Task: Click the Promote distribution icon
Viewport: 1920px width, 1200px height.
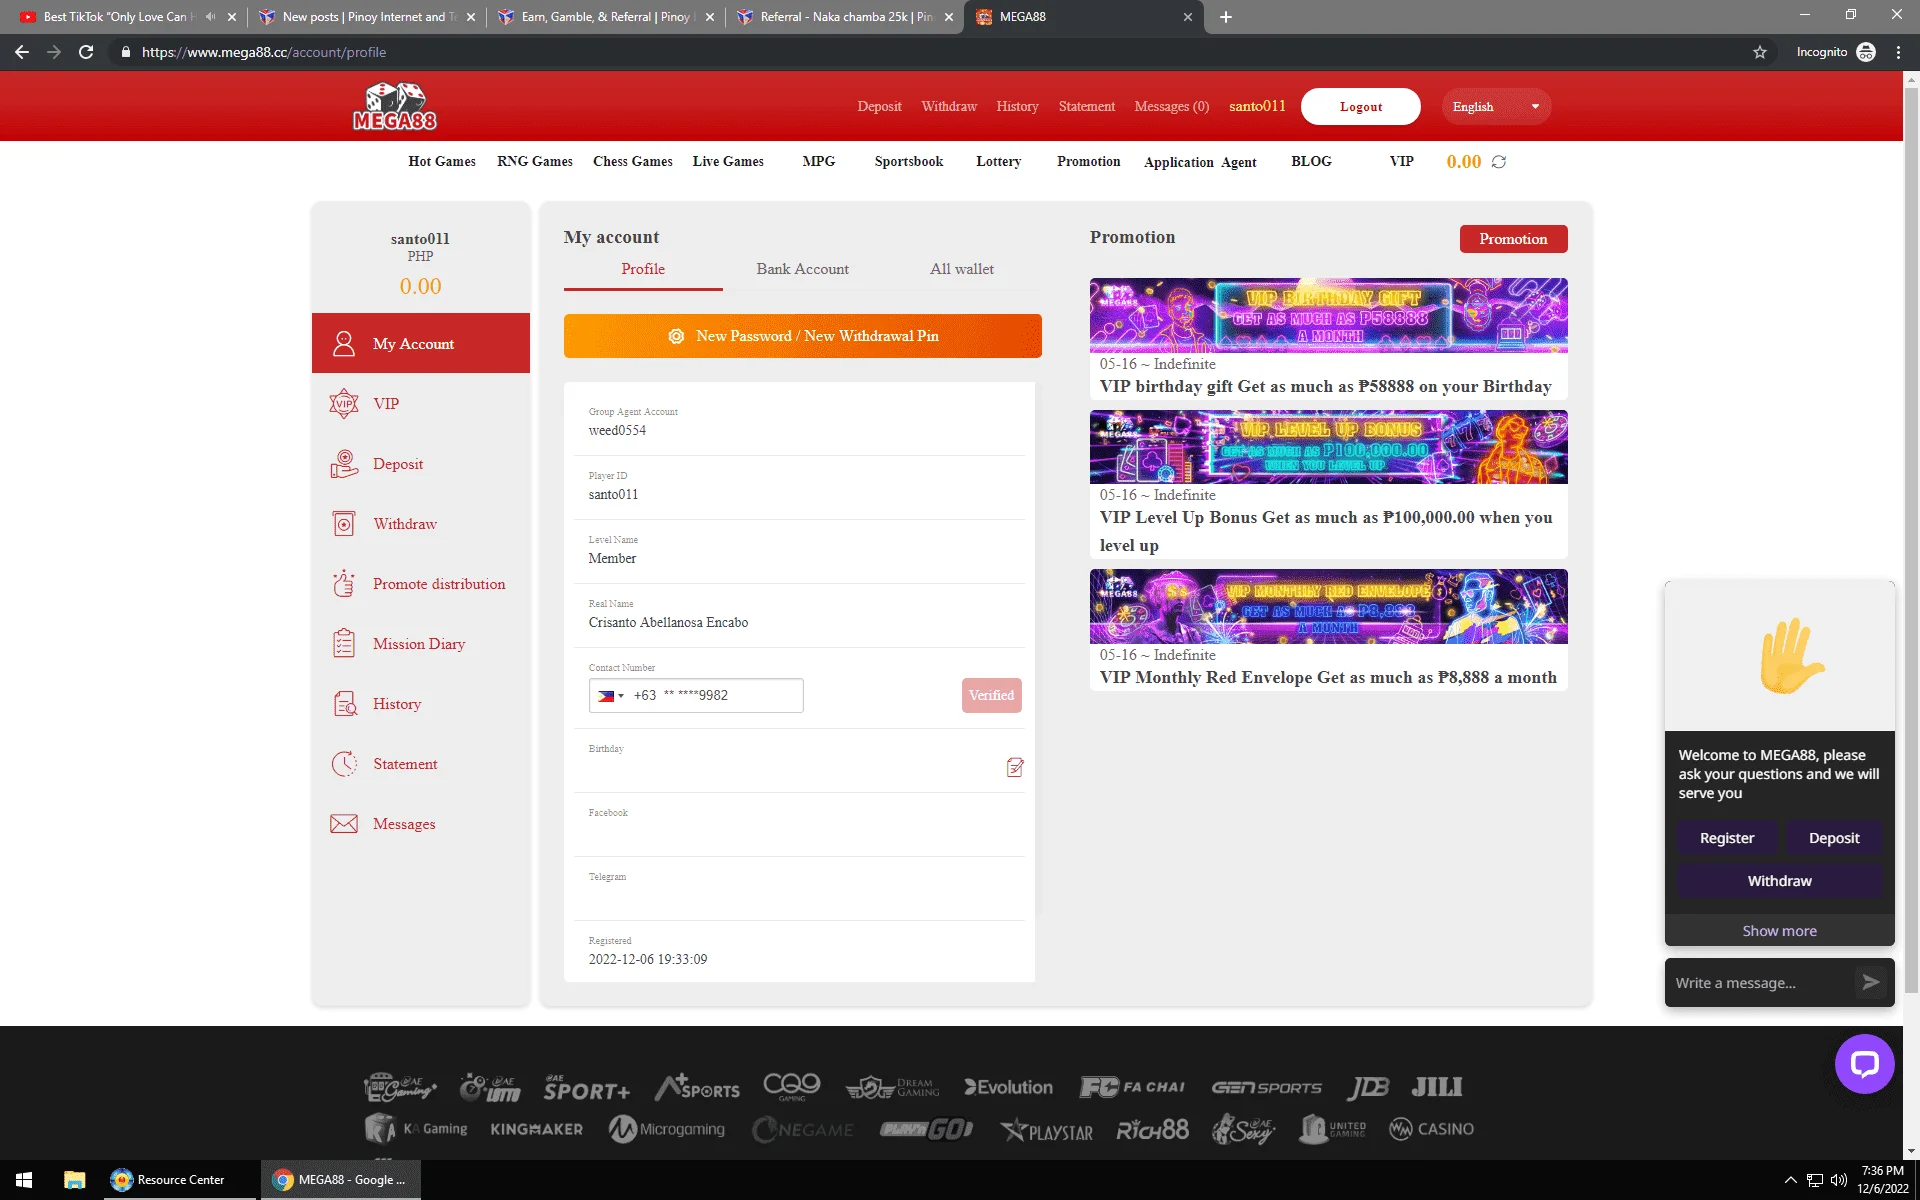Action: pyautogui.click(x=344, y=584)
